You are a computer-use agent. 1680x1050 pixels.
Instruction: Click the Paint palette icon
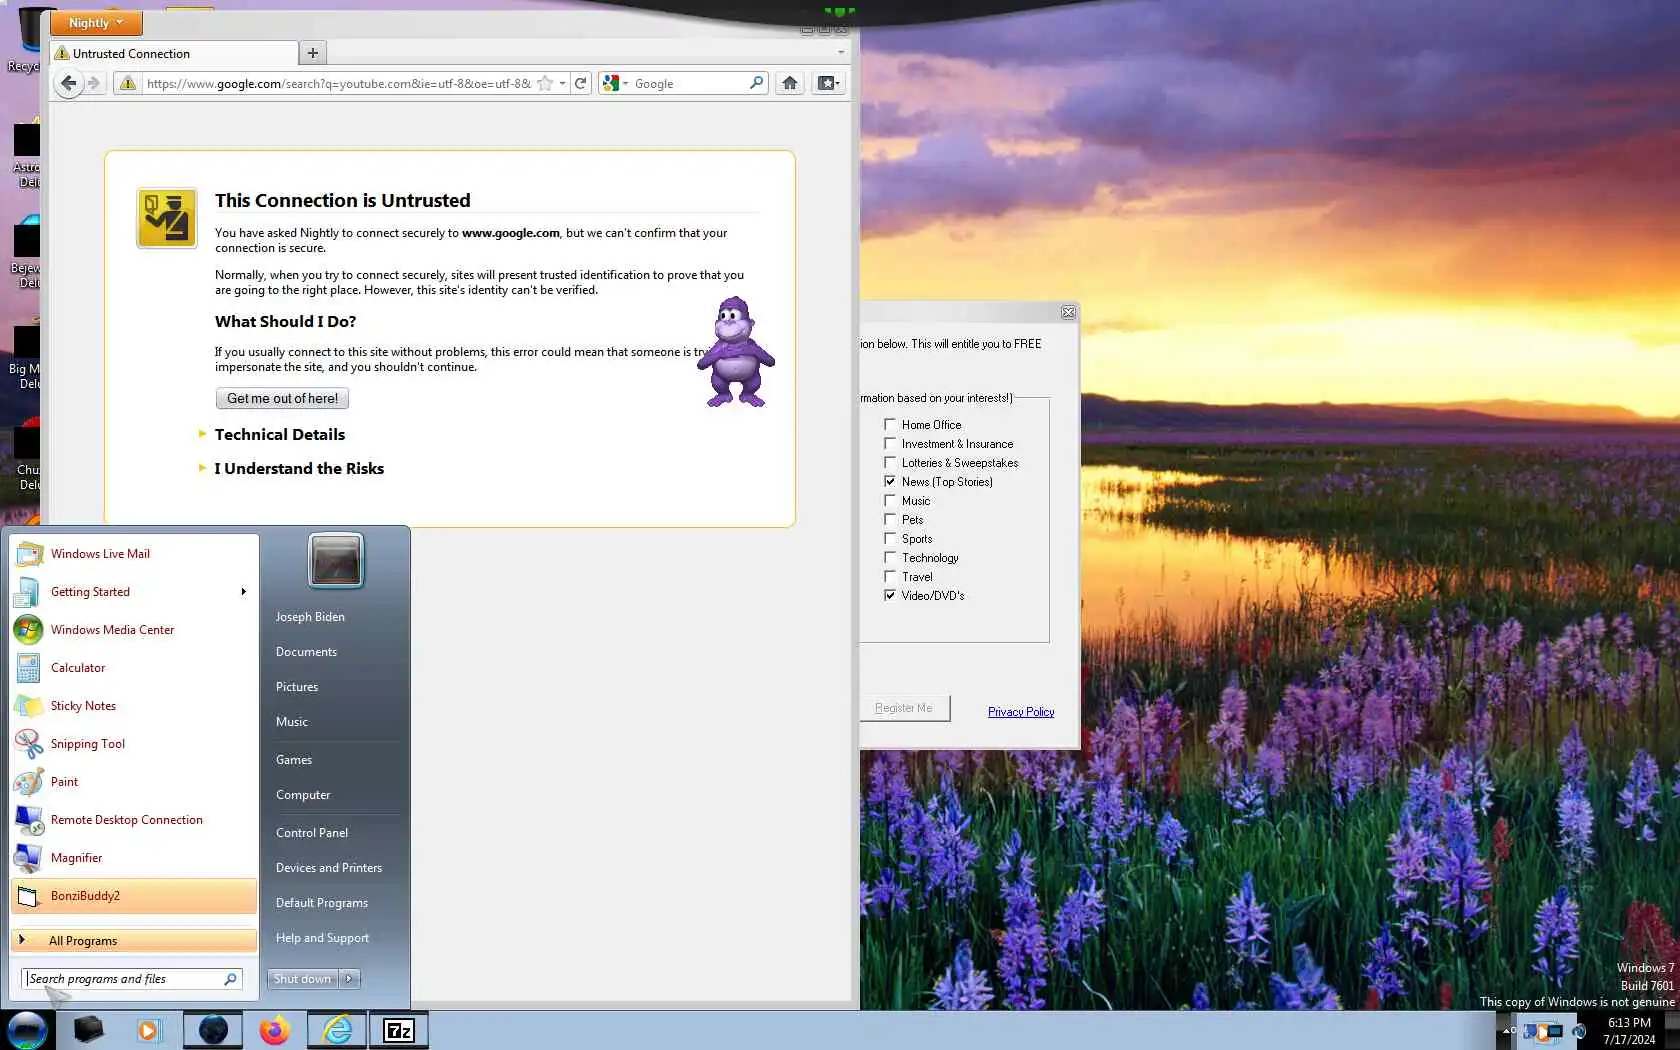28,782
